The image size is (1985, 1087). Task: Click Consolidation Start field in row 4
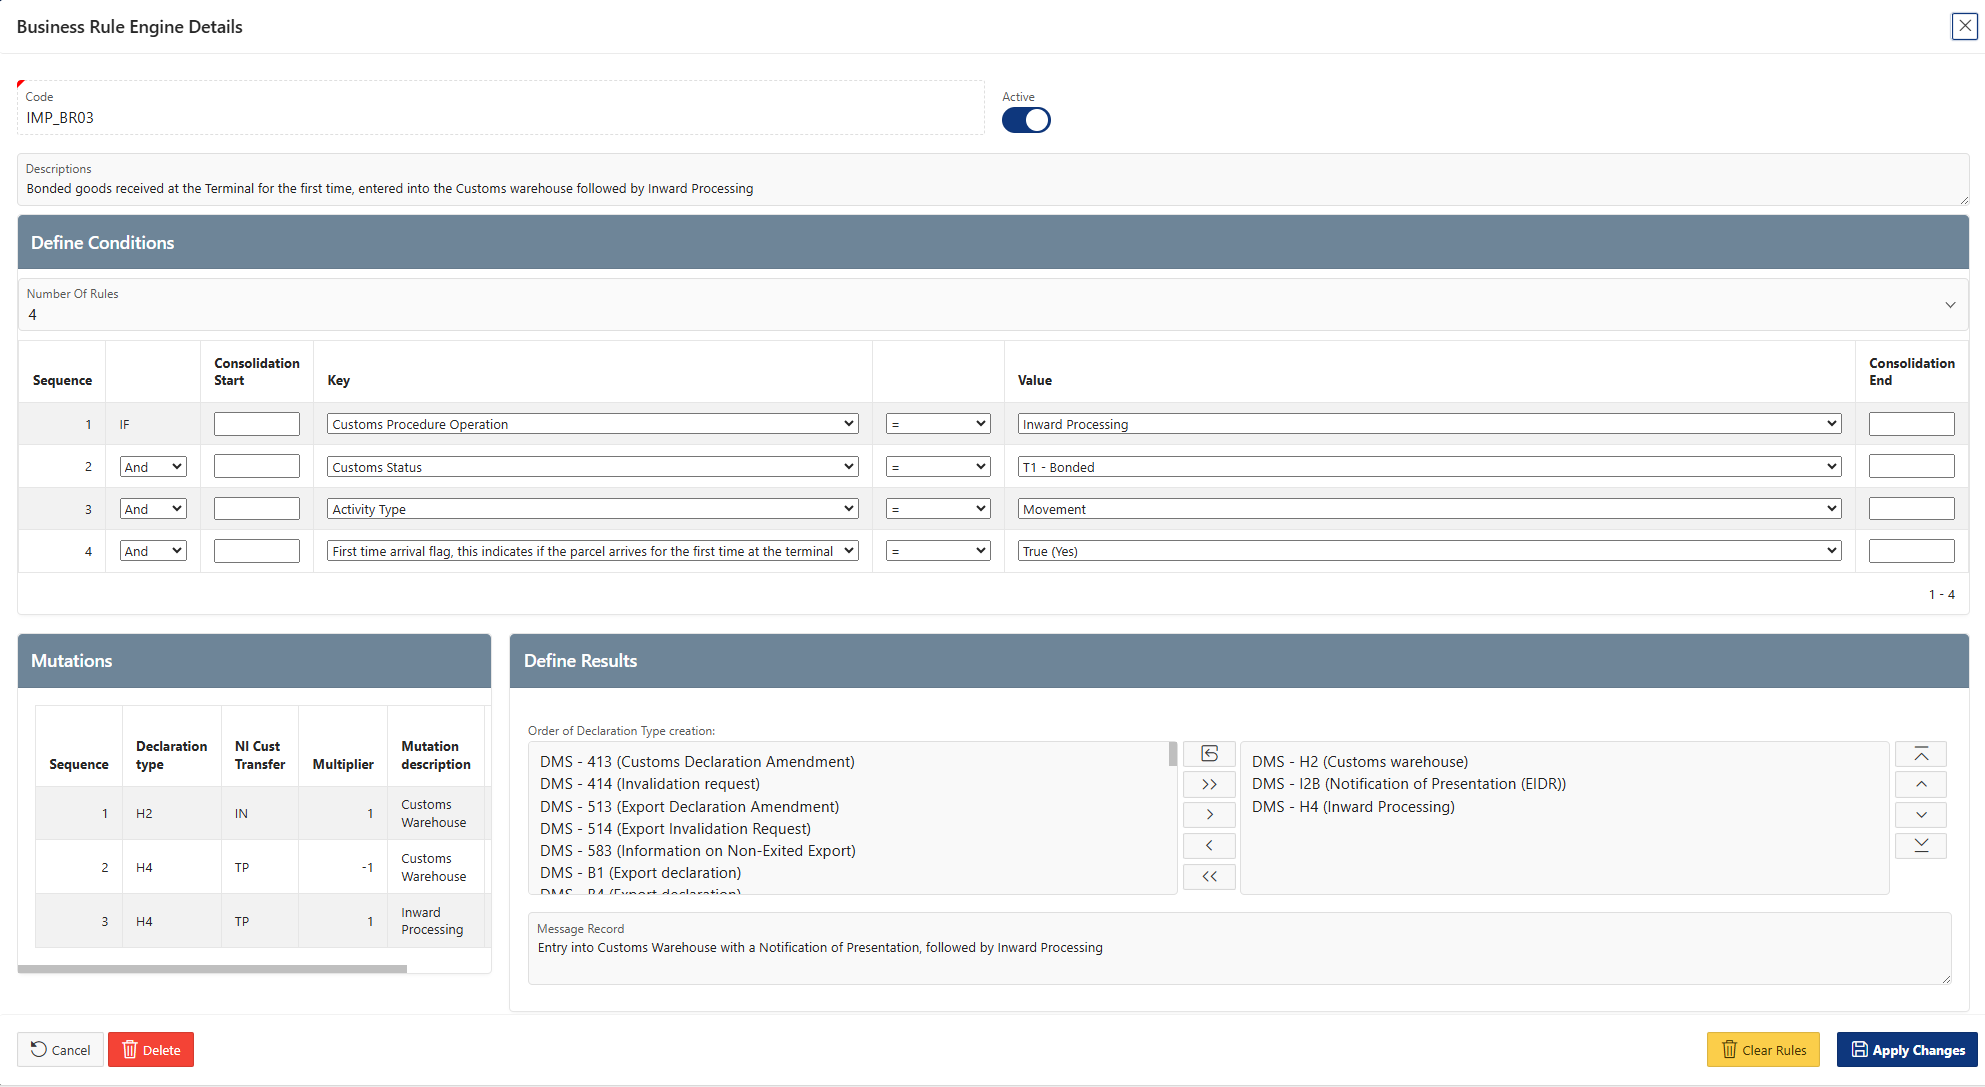[257, 551]
